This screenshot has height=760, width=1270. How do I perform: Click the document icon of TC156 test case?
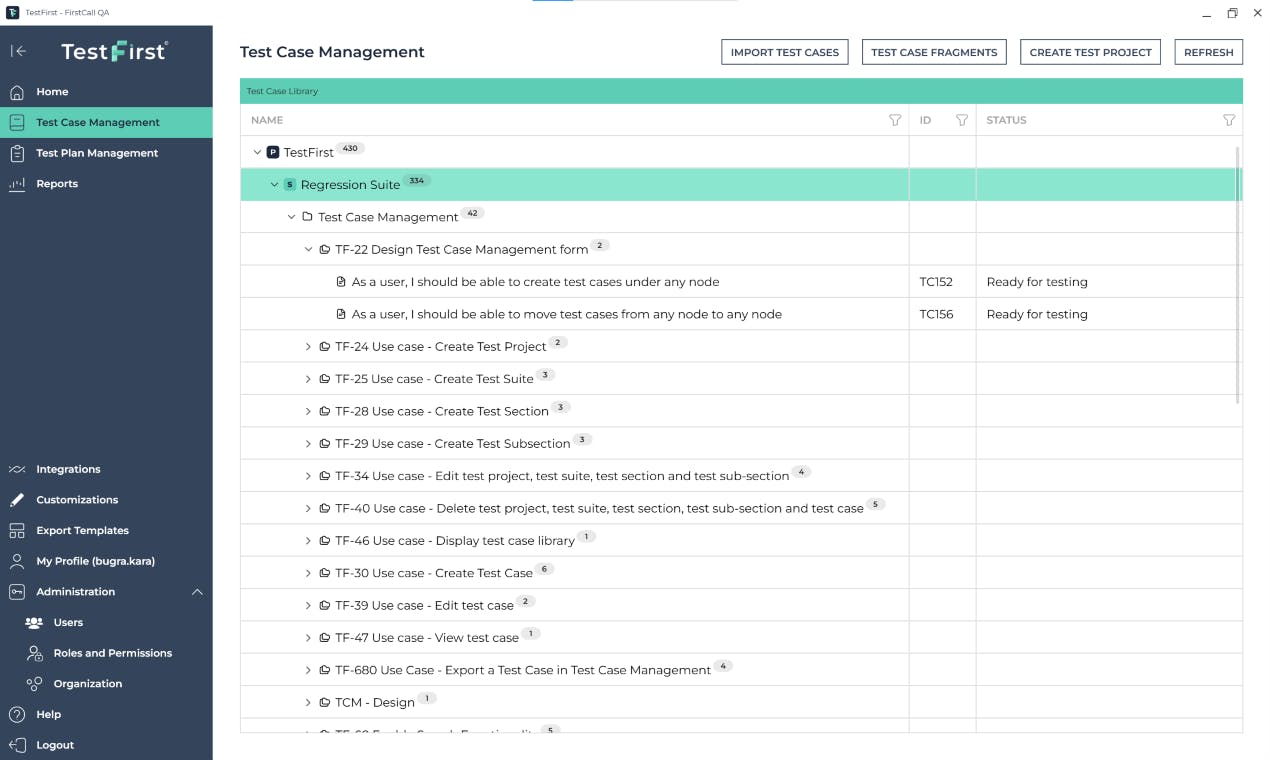coord(341,314)
